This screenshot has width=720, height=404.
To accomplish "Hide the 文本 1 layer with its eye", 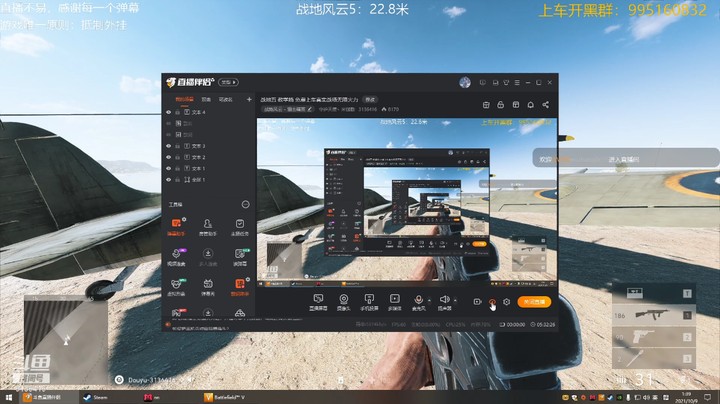I will [169, 168].
